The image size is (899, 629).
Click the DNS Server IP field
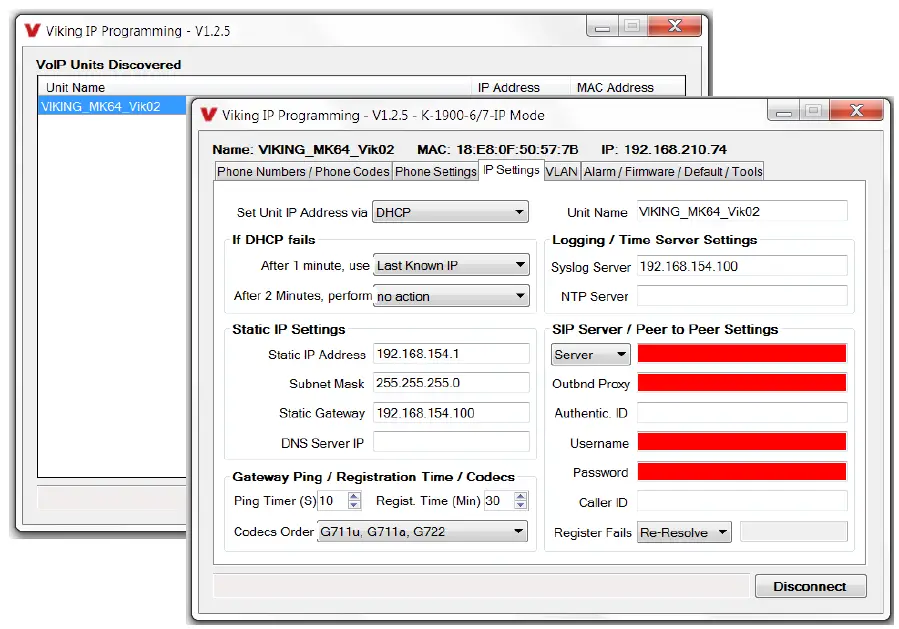point(451,443)
